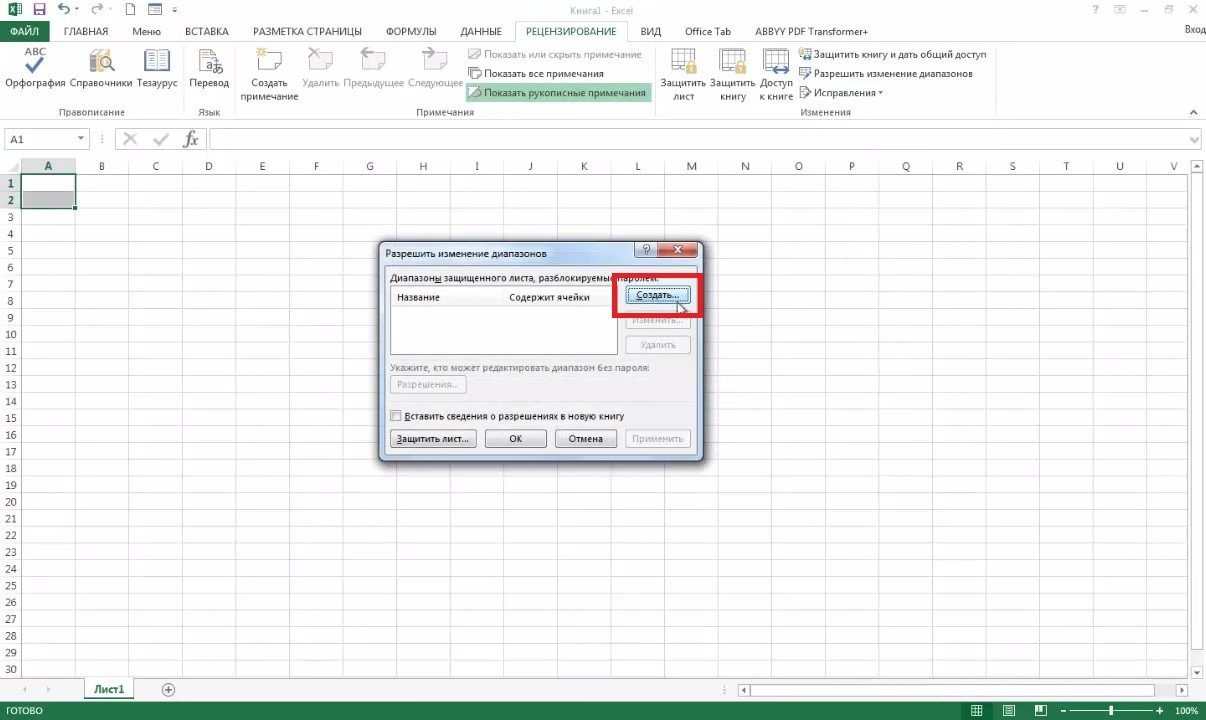Viewport: 1206px width, 720px height.
Task: Свернуть ленту стрелкой справа
Action: click(1193, 111)
